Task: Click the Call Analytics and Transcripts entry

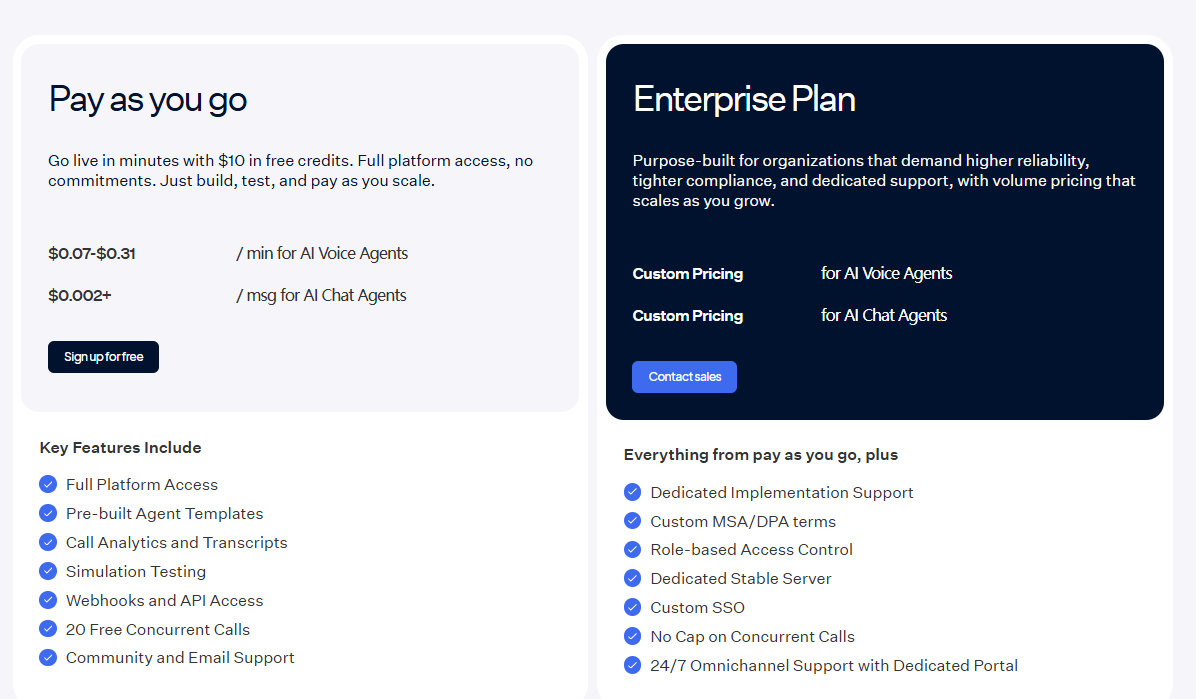Action: click(176, 542)
